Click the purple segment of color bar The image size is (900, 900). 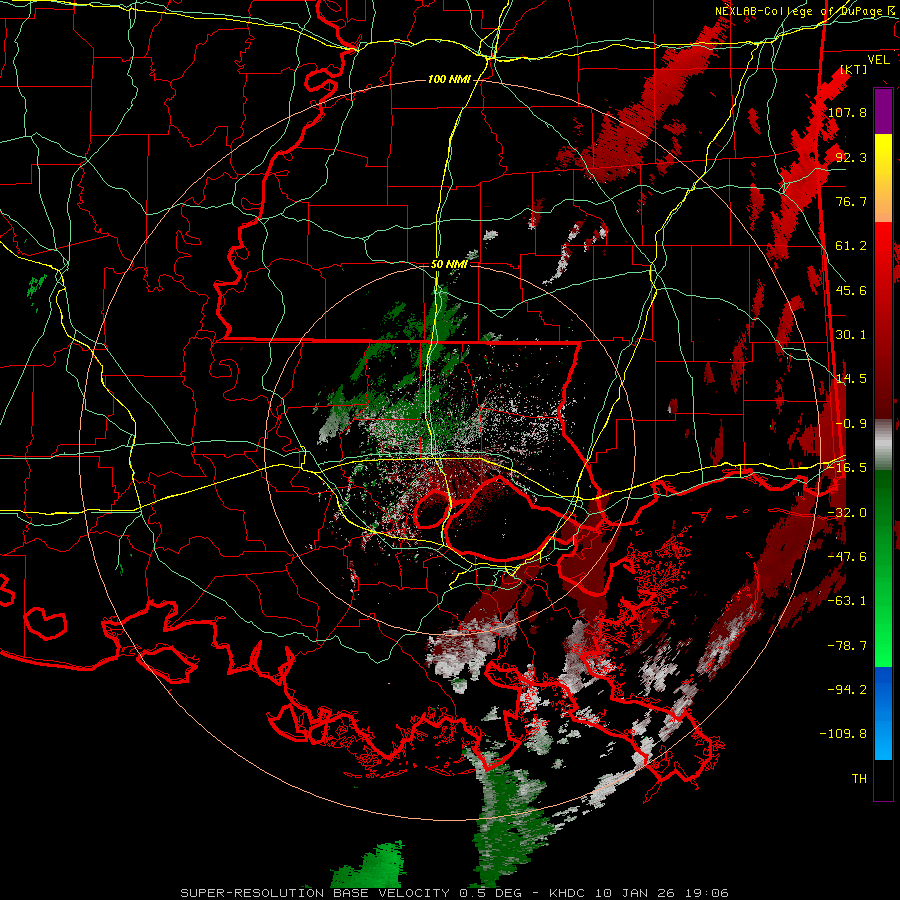[x=883, y=112]
